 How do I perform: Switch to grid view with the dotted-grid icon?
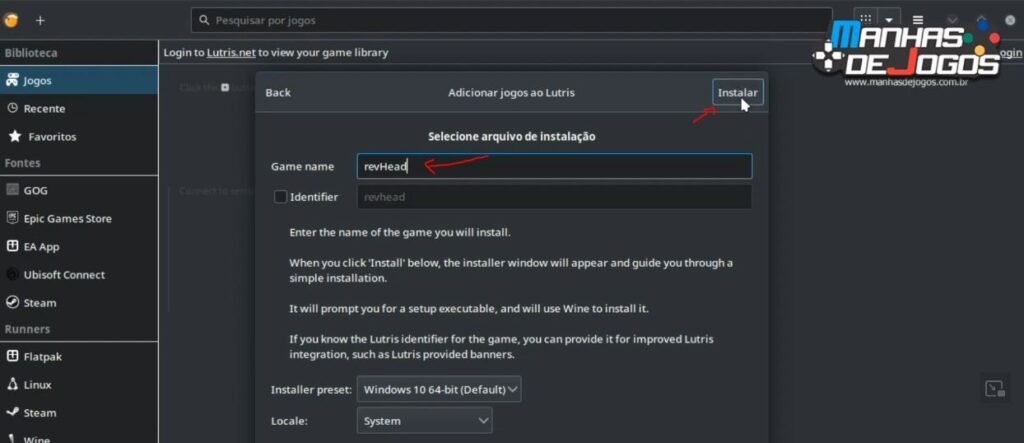[865, 20]
